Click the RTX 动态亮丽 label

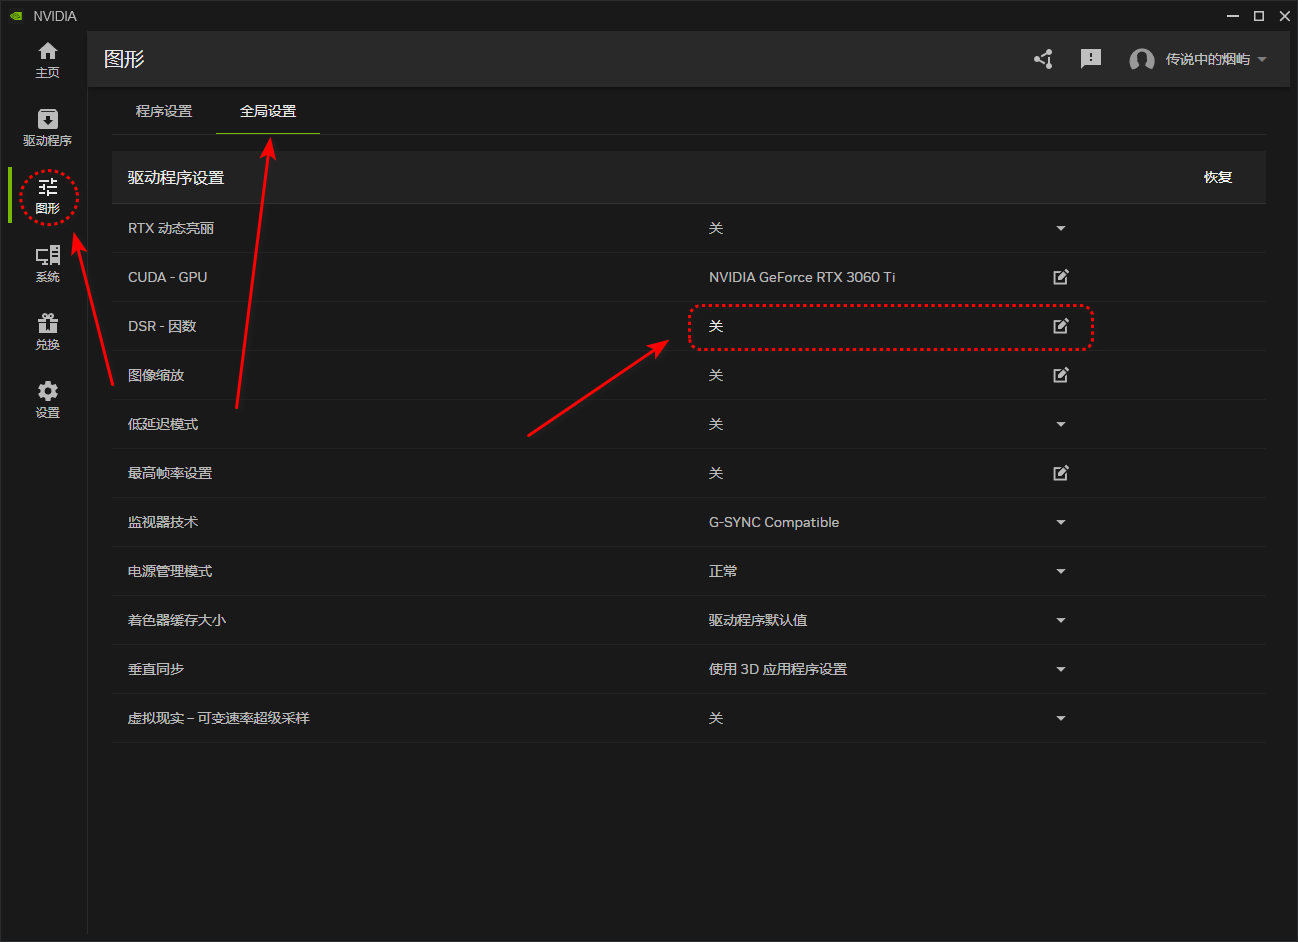171,228
